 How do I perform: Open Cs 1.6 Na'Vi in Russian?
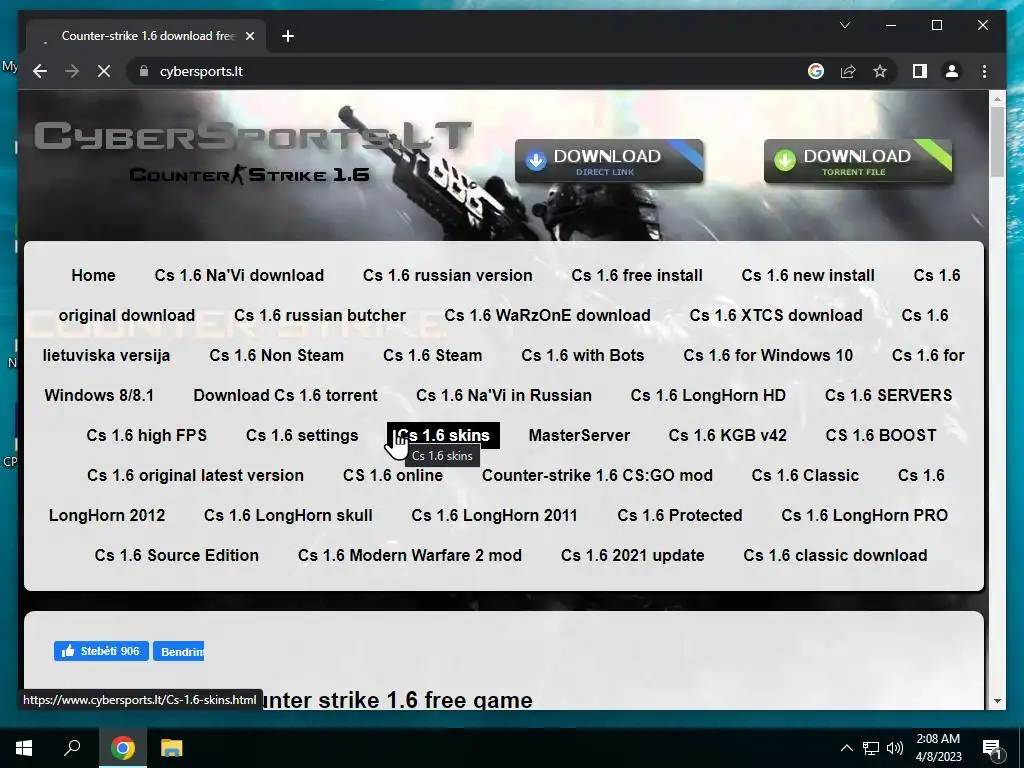504,395
